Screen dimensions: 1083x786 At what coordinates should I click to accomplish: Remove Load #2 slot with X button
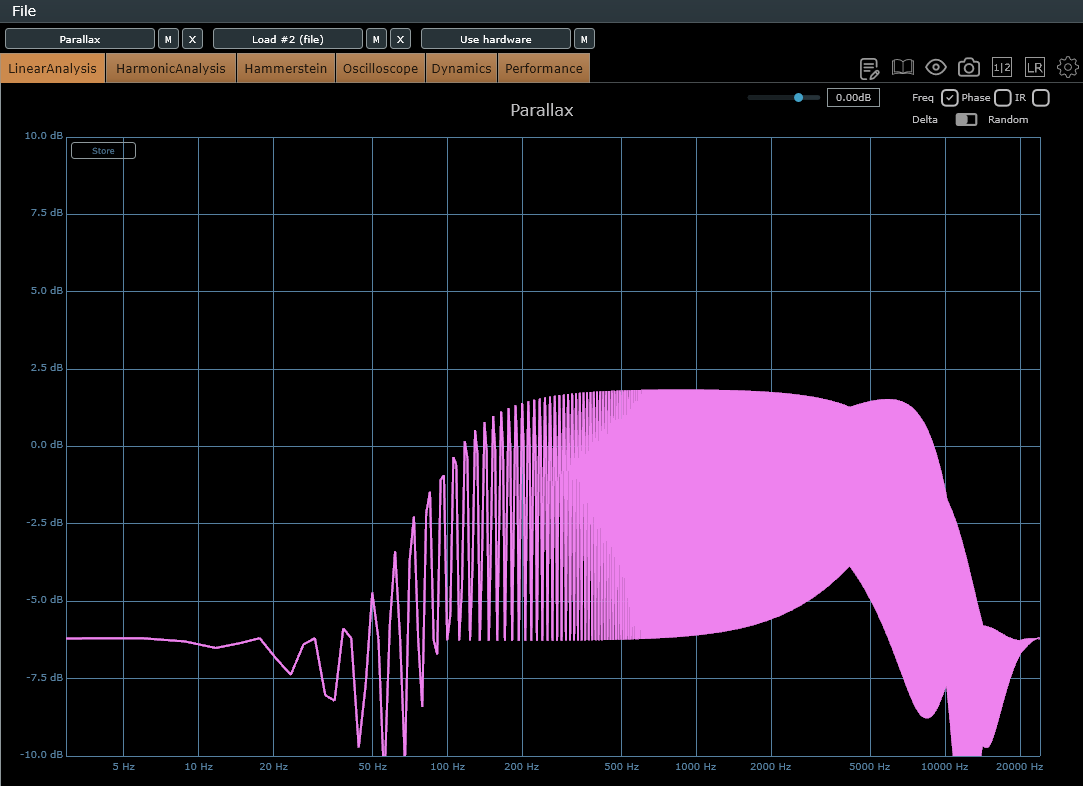point(401,39)
